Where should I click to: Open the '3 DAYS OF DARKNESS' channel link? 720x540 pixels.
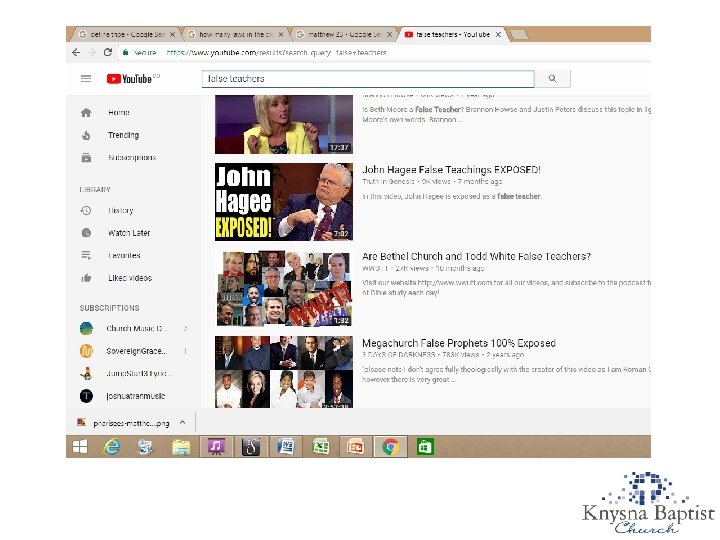399,354
